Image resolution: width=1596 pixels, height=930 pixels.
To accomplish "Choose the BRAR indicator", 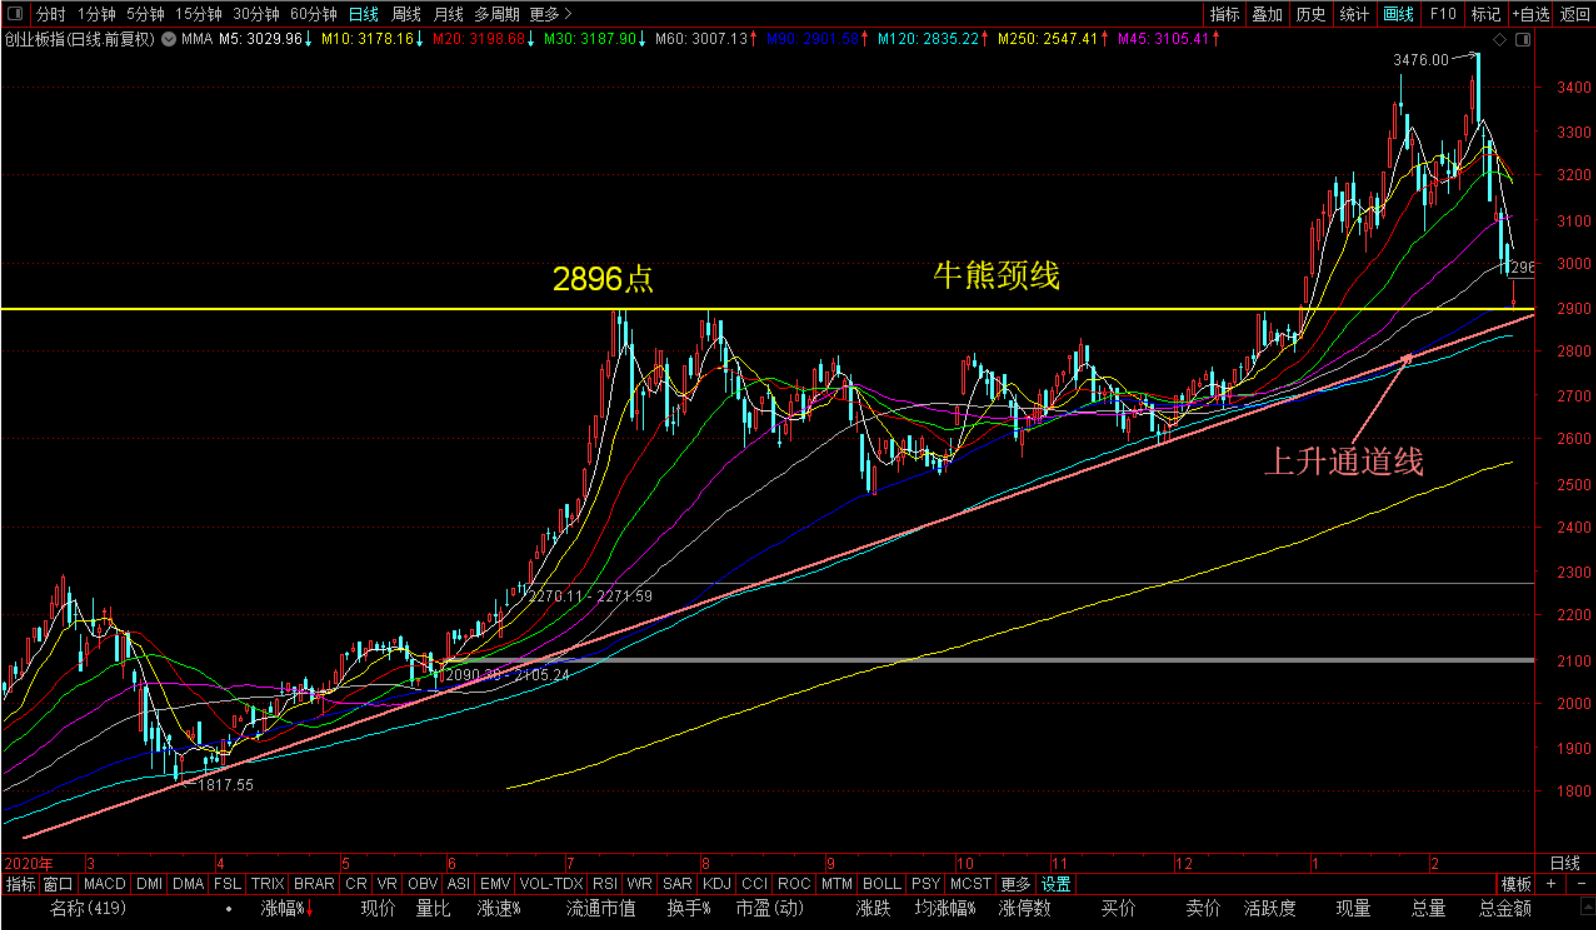I will click(x=314, y=884).
